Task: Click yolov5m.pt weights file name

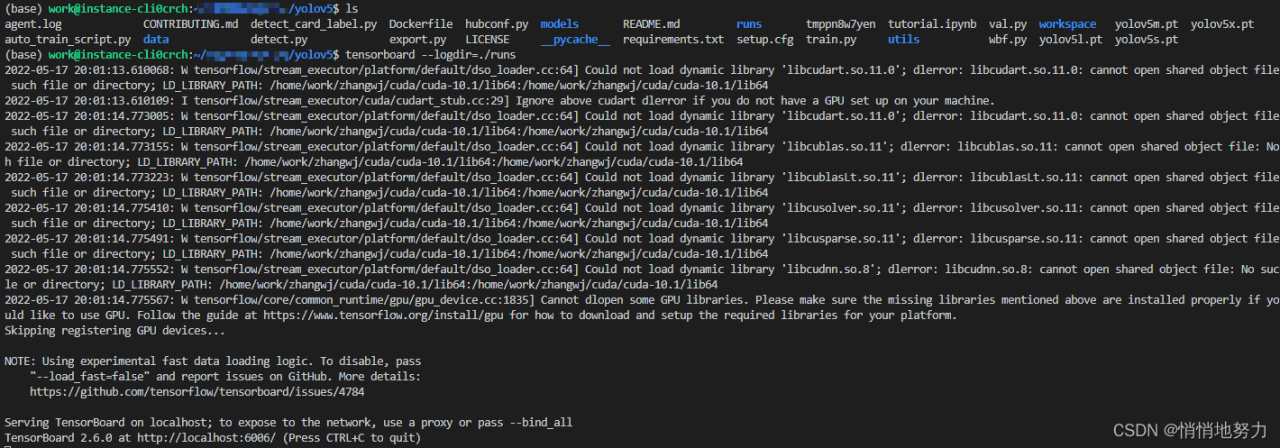Action: [1146, 24]
